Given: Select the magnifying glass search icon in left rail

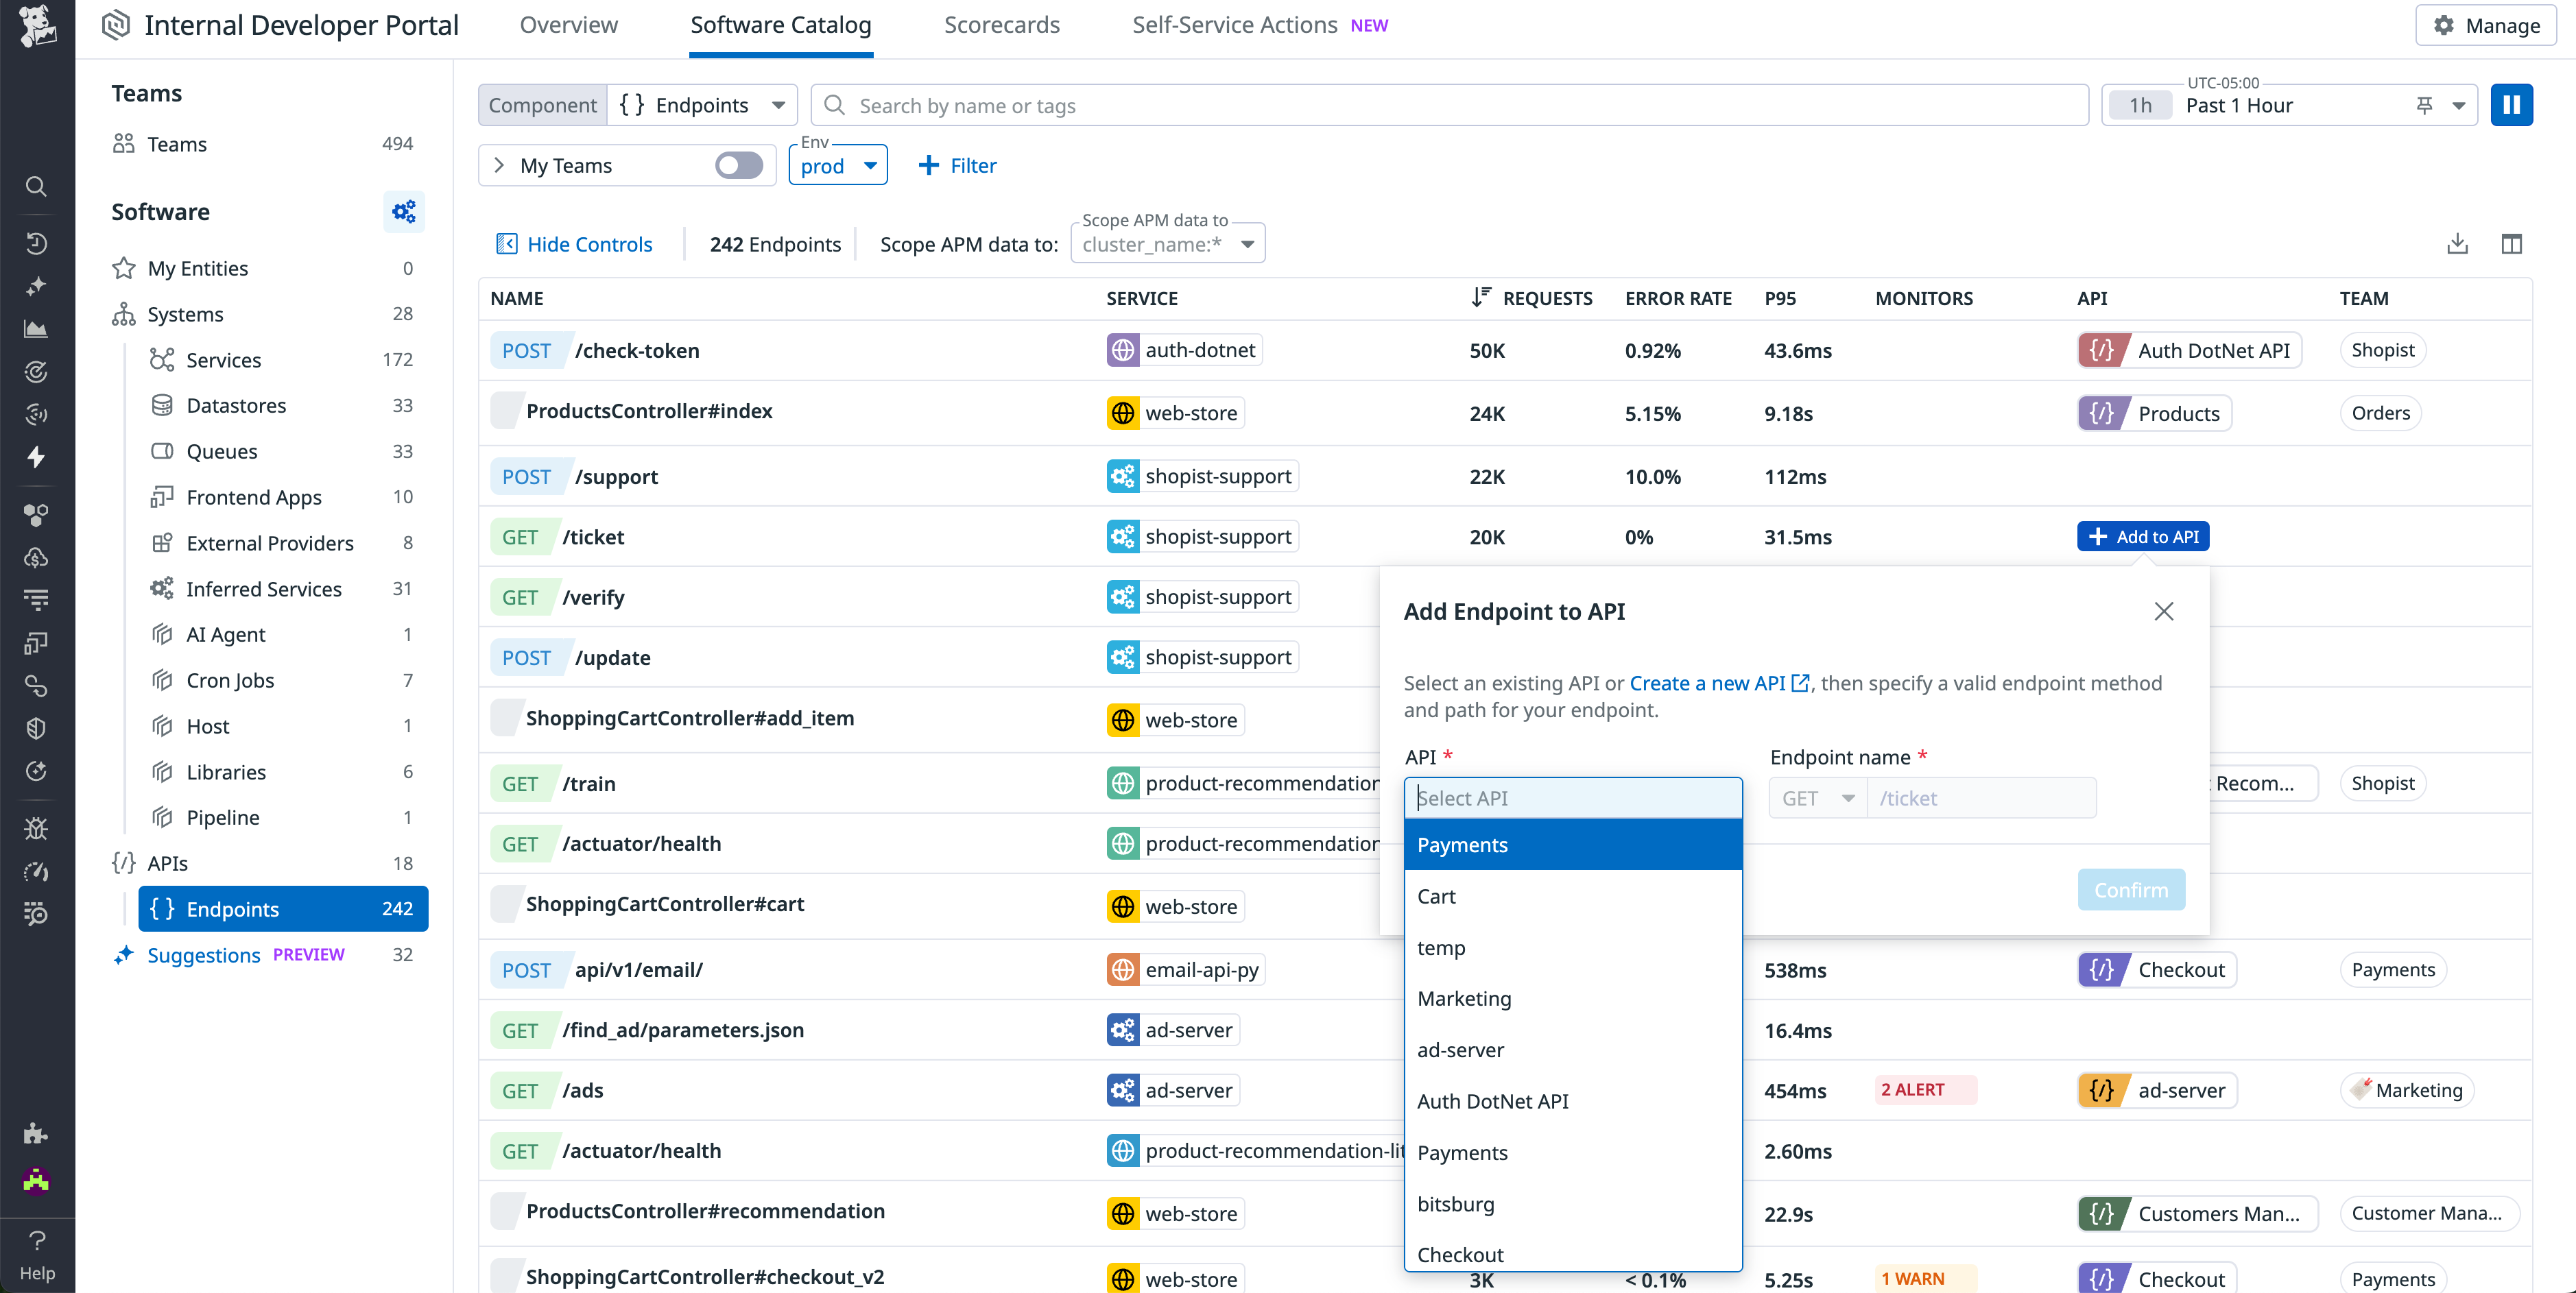Looking at the screenshot, I should pyautogui.click(x=36, y=187).
